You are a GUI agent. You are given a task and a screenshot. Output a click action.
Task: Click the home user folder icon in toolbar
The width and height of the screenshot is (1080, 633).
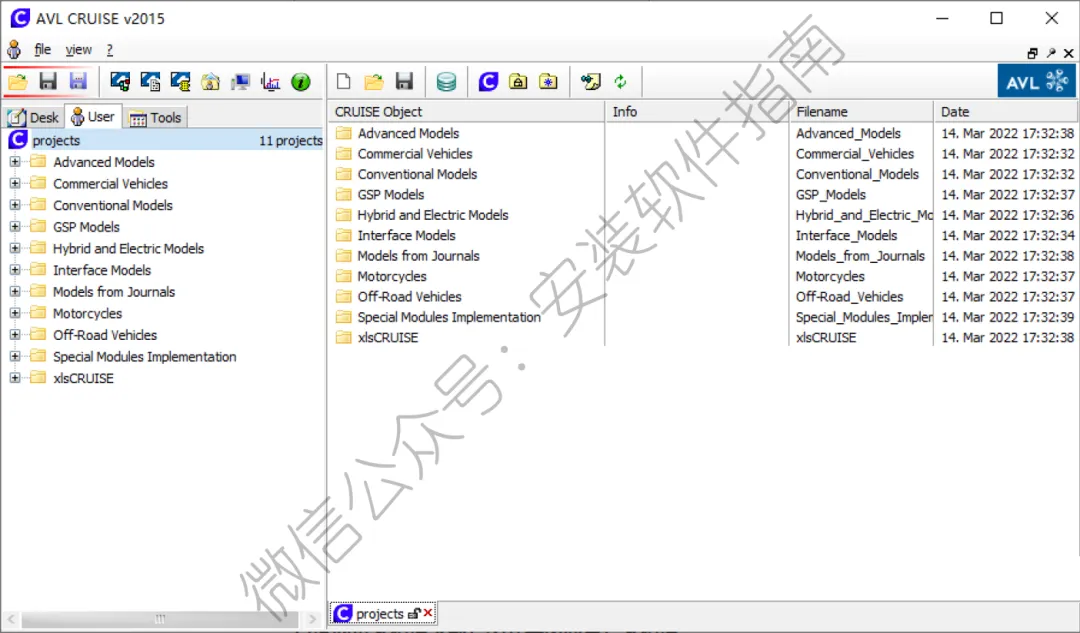click(x=211, y=82)
